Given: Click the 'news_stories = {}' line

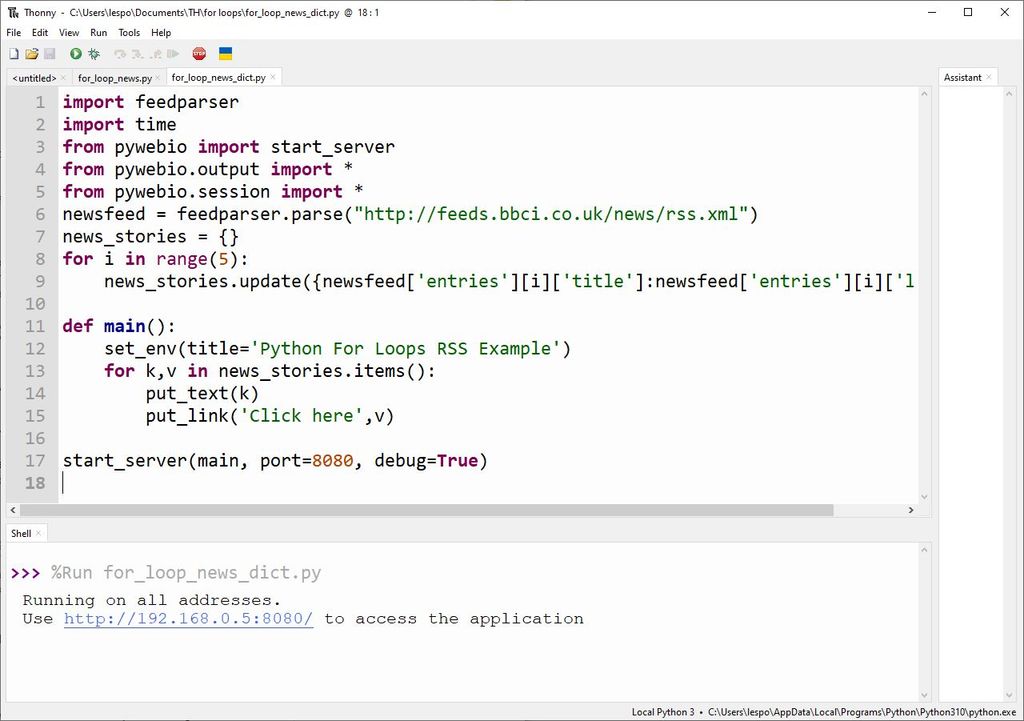Looking at the screenshot, I should tap(151, 236).
